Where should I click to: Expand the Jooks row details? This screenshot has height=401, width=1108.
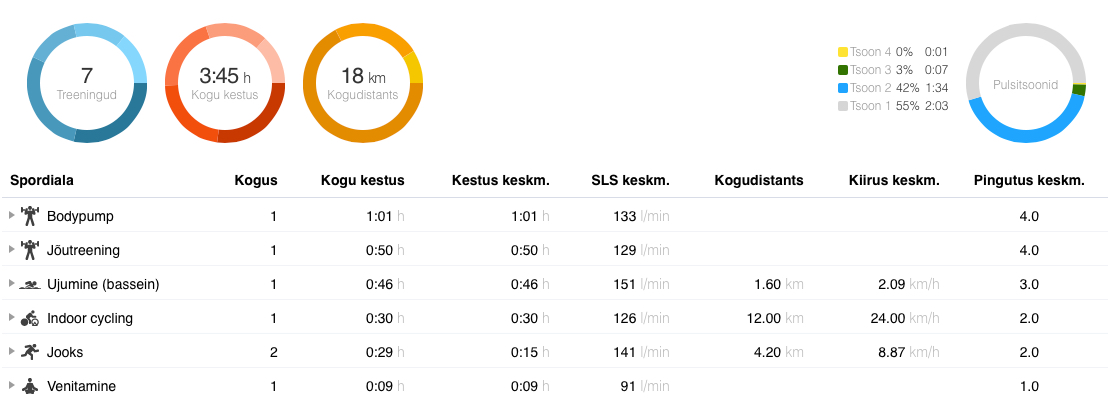pyautogui.click(x=11, y=352)
